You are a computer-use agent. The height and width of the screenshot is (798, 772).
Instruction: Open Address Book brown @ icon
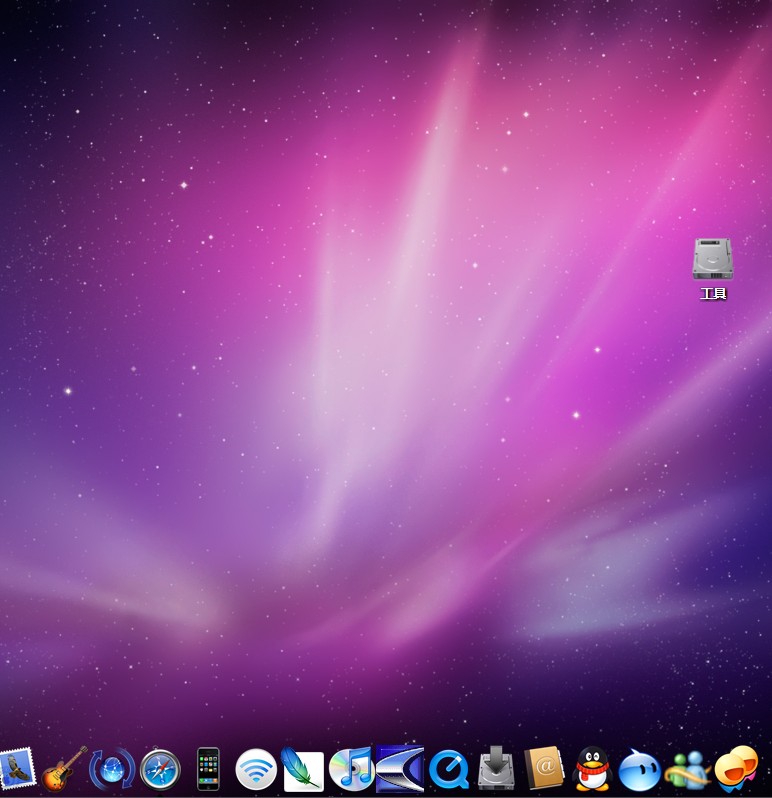(545, 768)
